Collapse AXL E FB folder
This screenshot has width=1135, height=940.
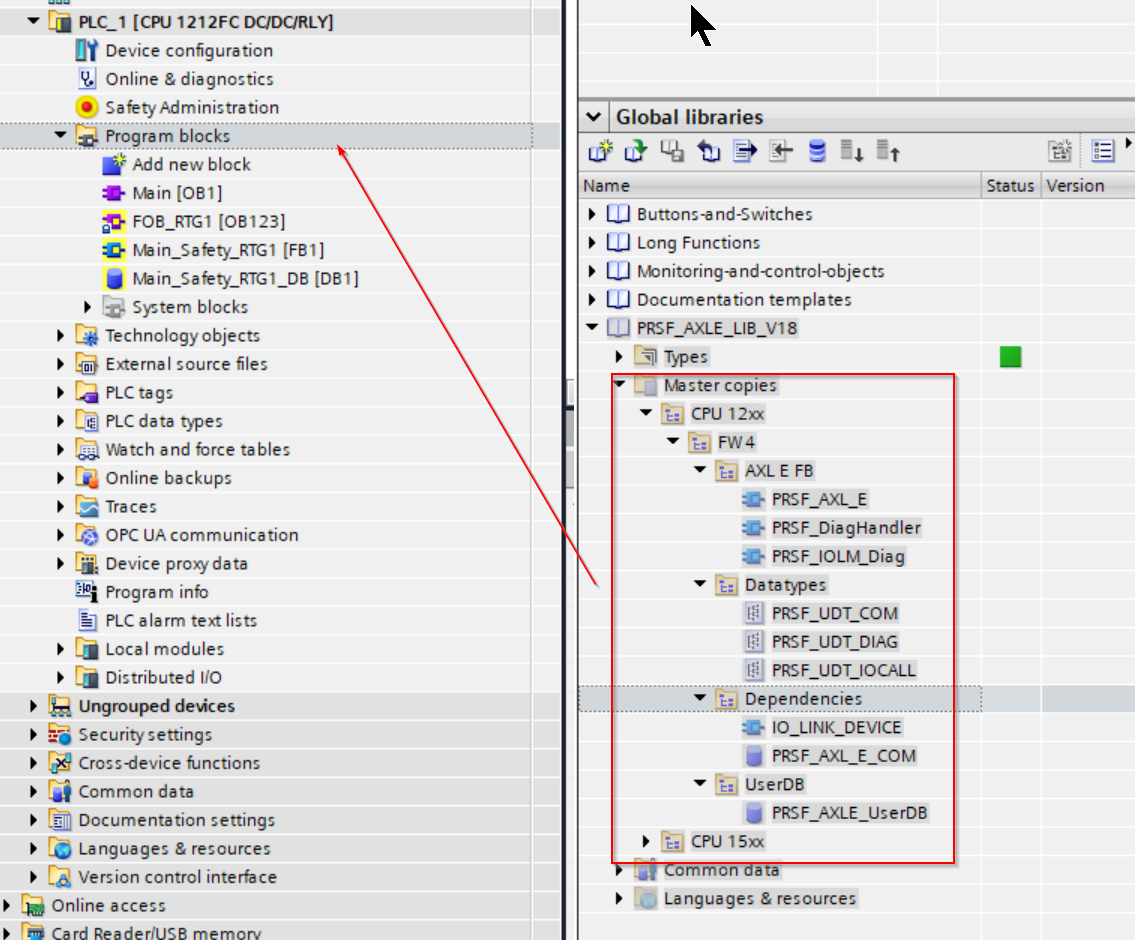(x=700, y=470)
